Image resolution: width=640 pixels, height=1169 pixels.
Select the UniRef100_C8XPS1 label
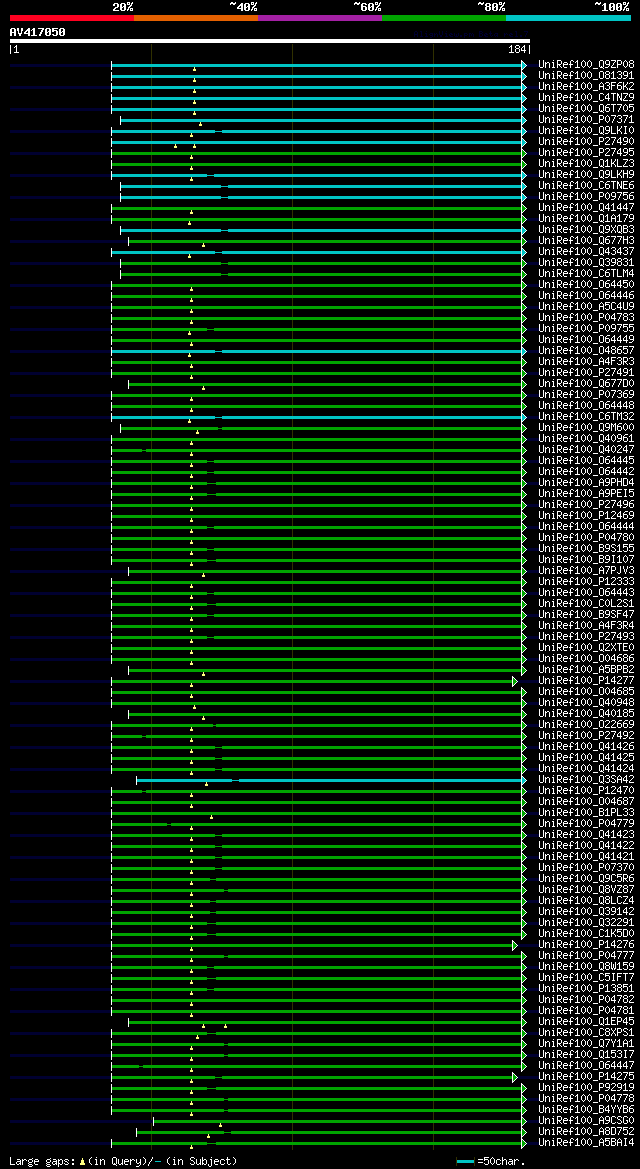pos(586,1033)
